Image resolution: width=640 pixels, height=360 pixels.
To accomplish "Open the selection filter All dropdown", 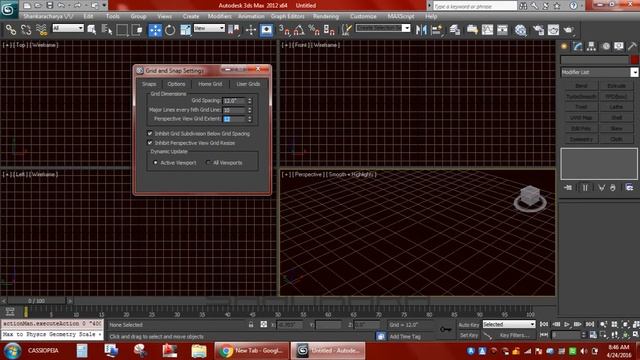I will [x=68, y=28].
